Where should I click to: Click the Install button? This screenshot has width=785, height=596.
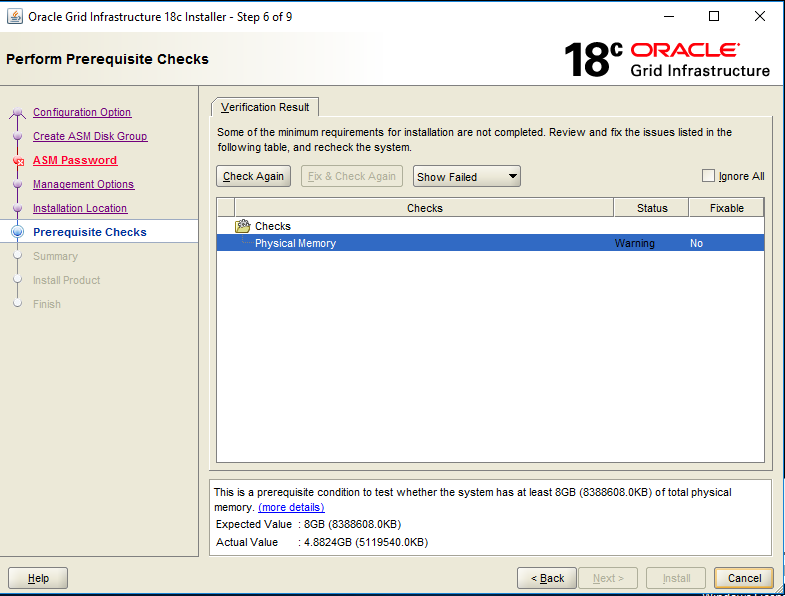[x=676, y=578]
